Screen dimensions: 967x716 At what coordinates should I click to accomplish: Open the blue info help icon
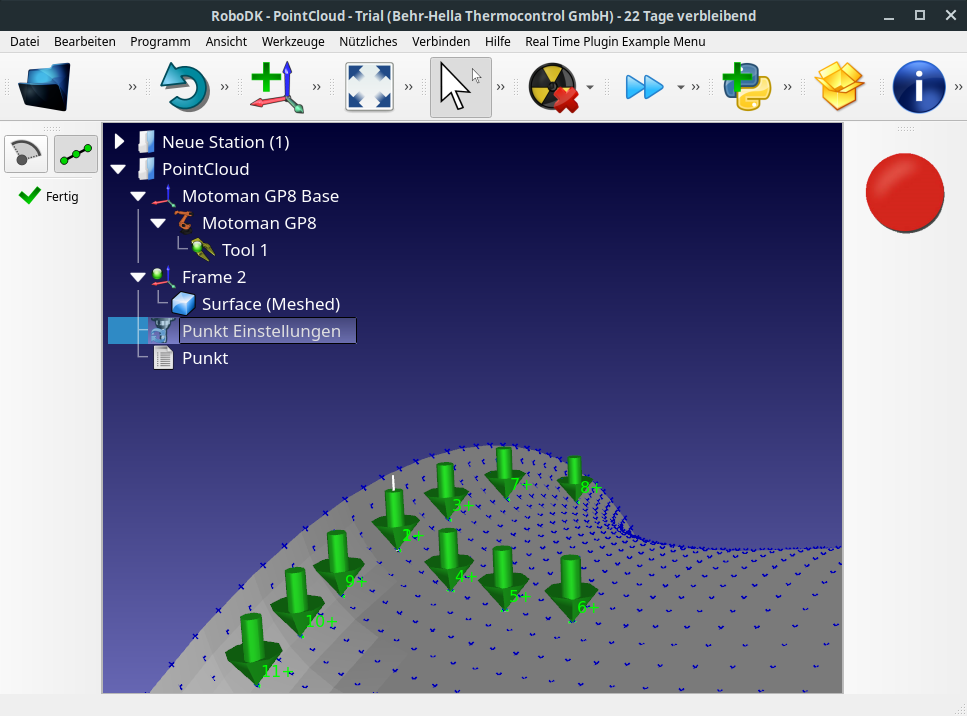918,87
